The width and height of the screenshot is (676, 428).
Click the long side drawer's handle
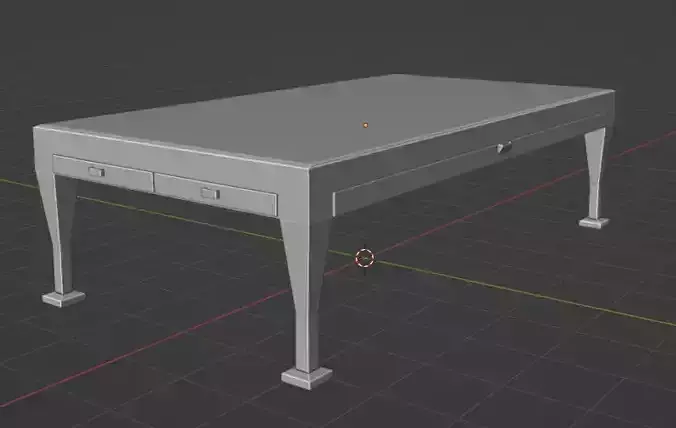click(504, 147)
